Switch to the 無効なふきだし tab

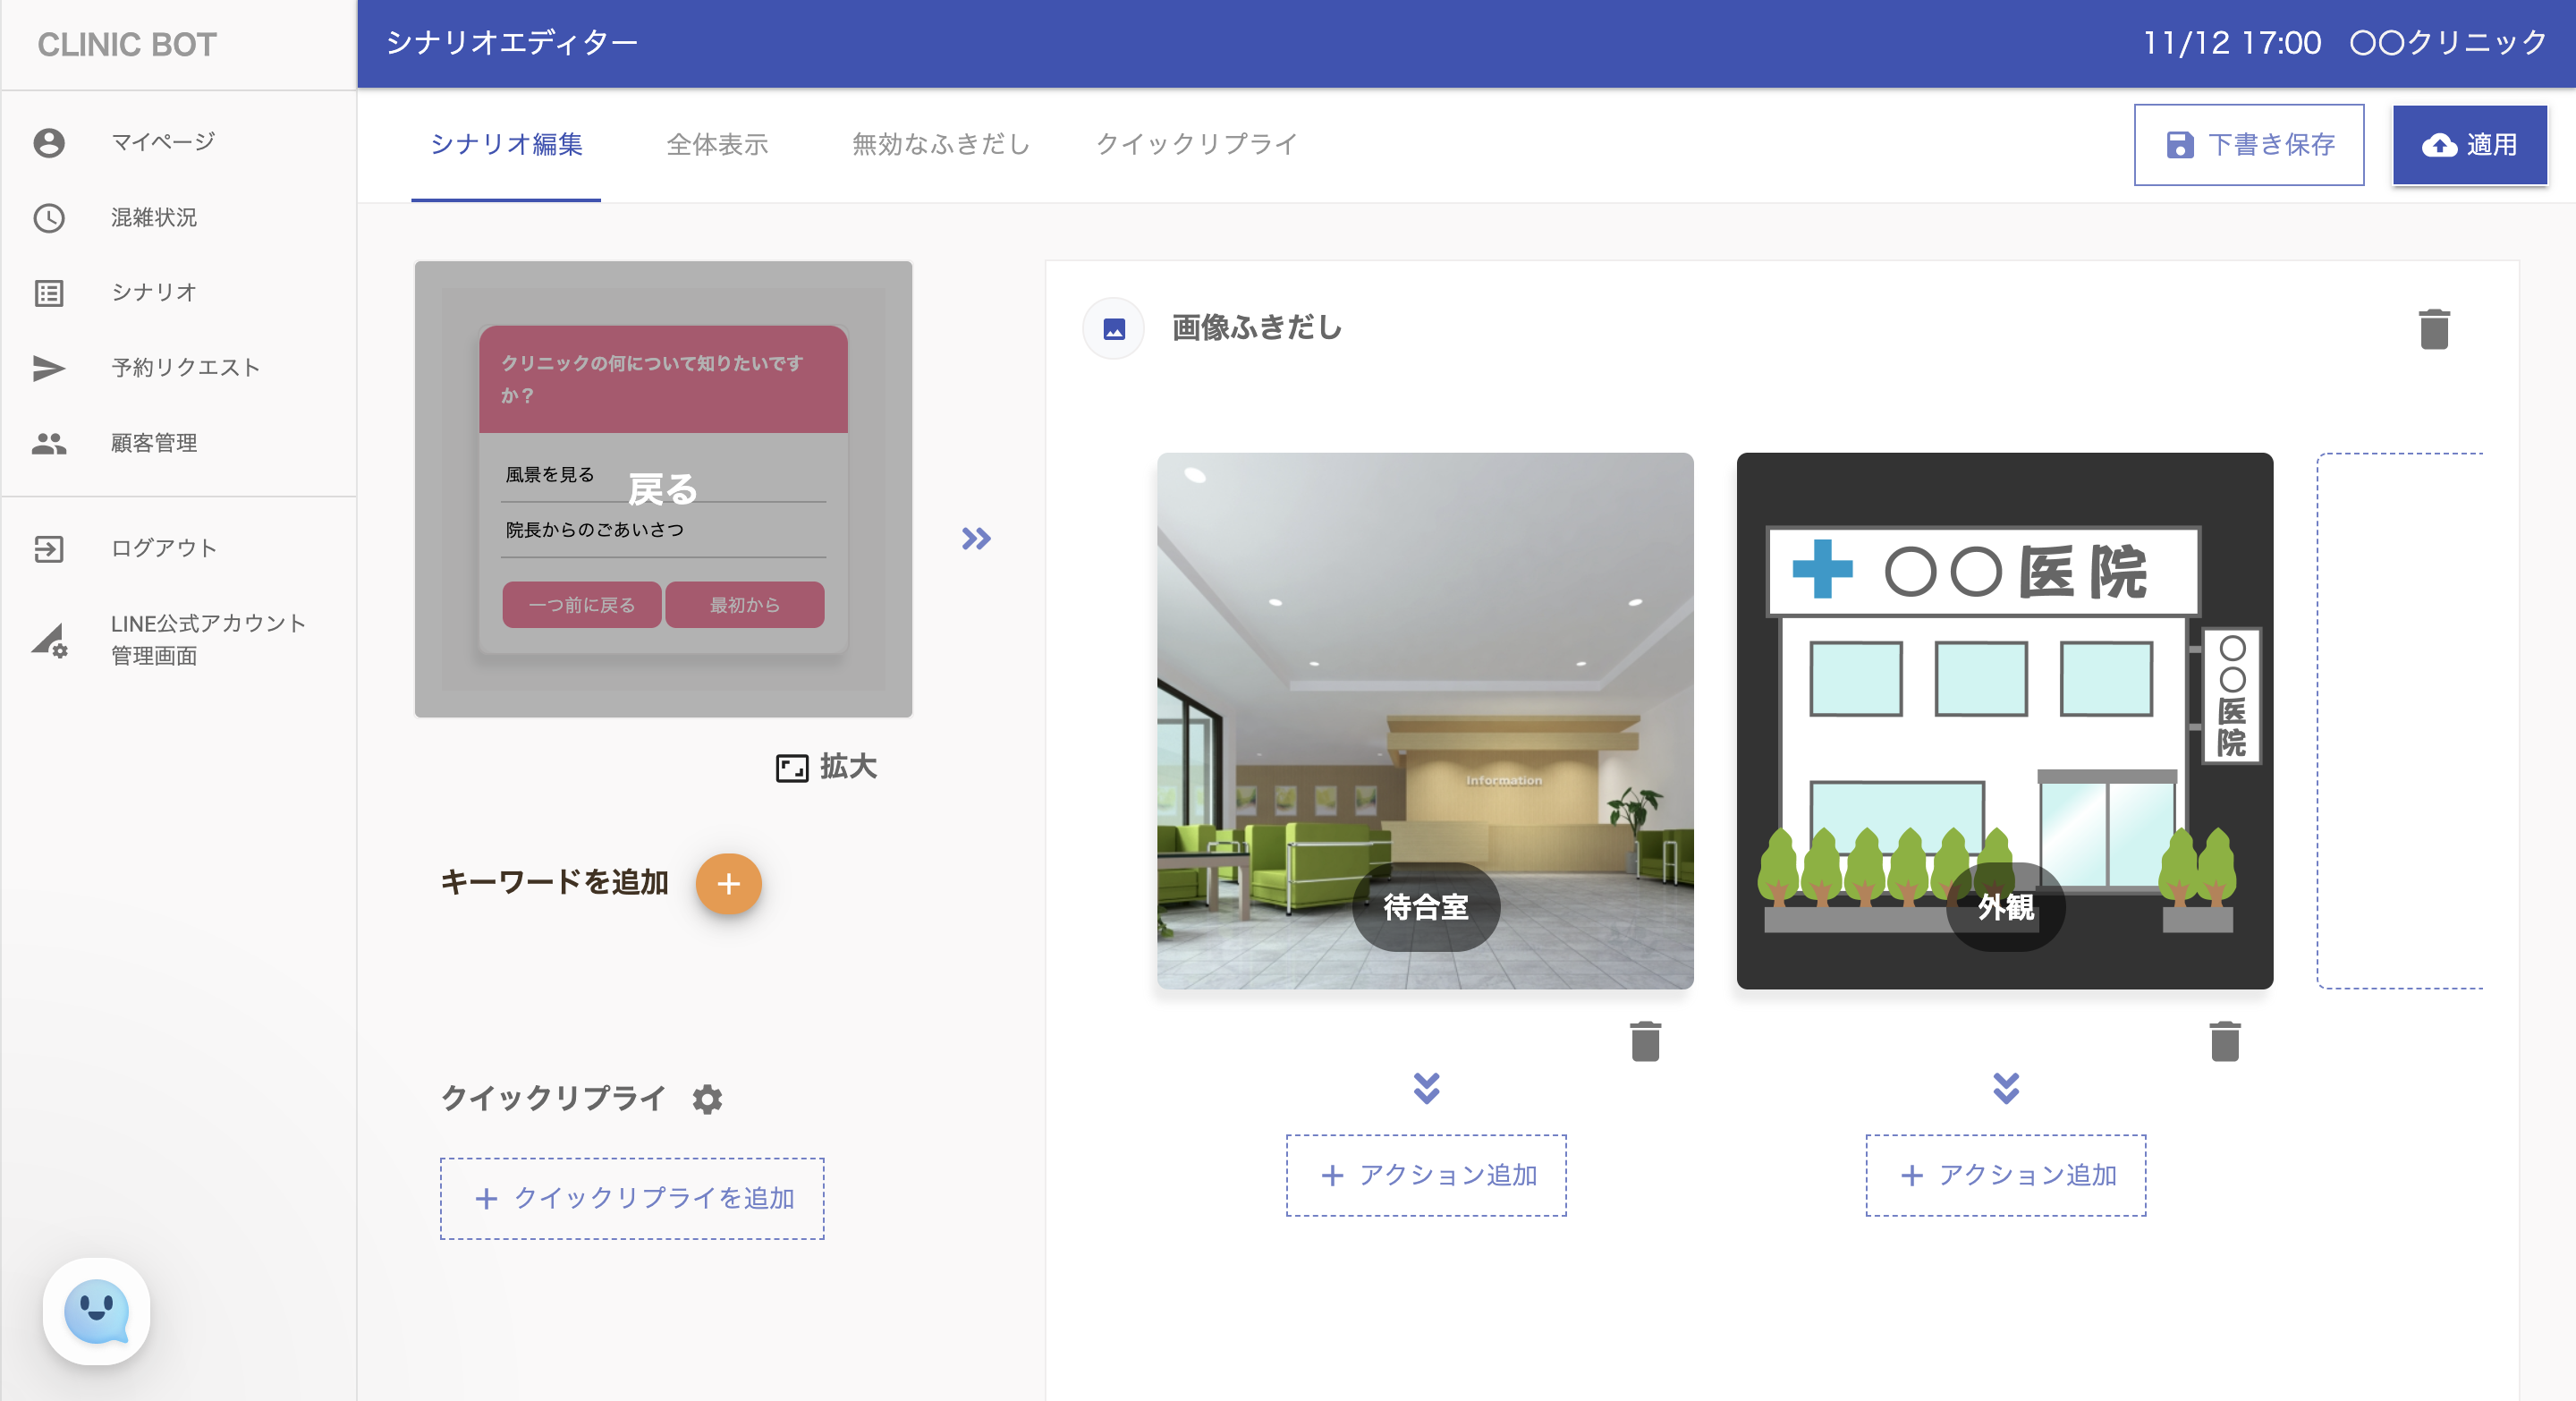pyautogui.click(x=940, y=144)
